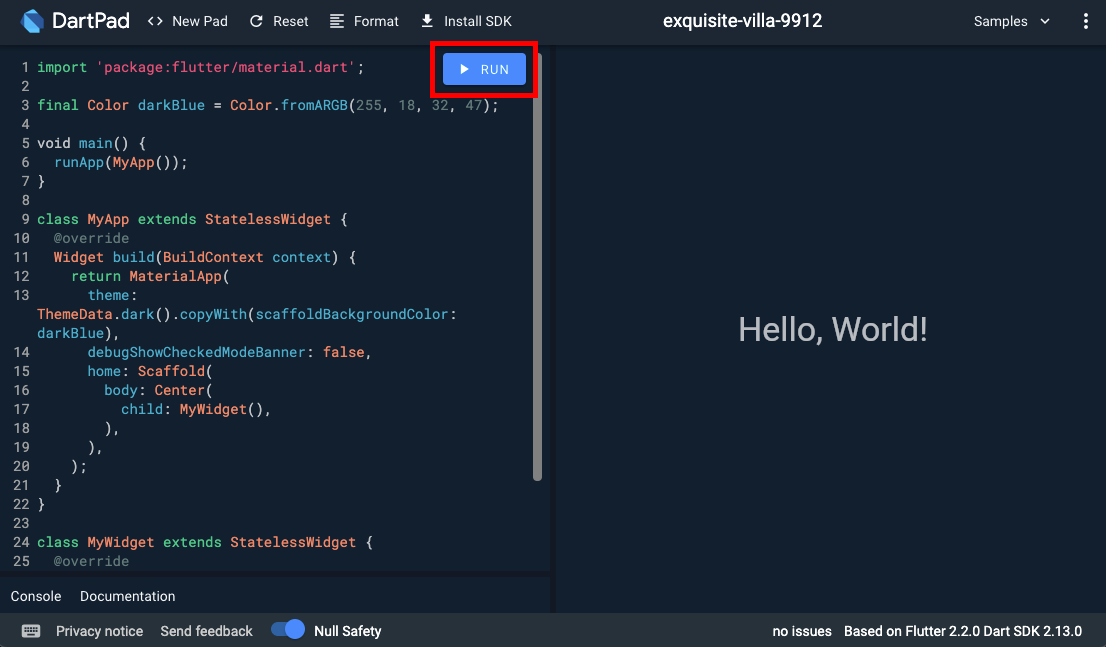The width and height of the screenshot is (1106, 647).
Task: Click the Install SDK download icon
Action: coord(427,21)
